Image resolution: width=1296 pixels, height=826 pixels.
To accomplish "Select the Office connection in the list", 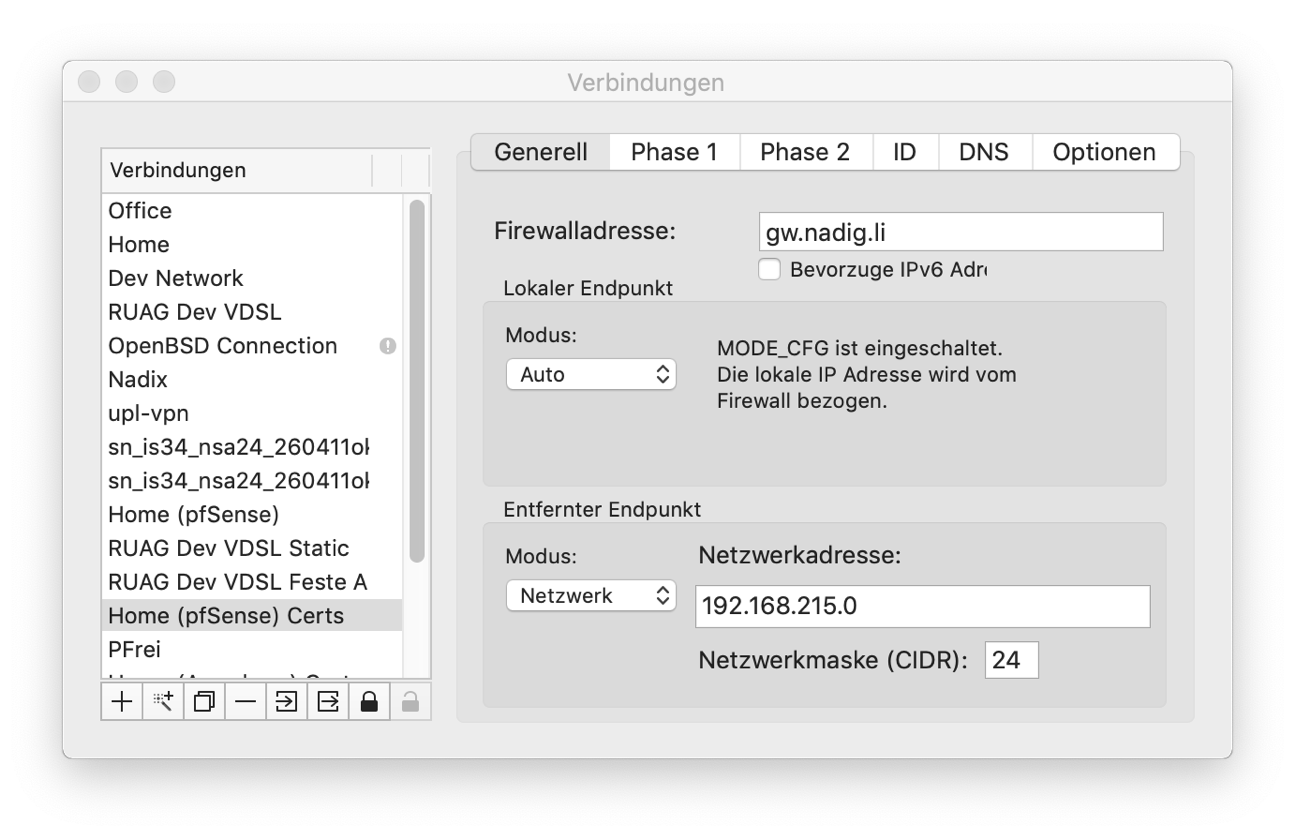I will 140,211.
